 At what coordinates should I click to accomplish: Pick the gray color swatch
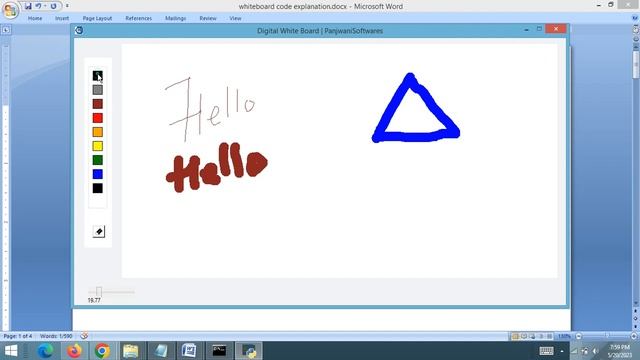point(98,90)
